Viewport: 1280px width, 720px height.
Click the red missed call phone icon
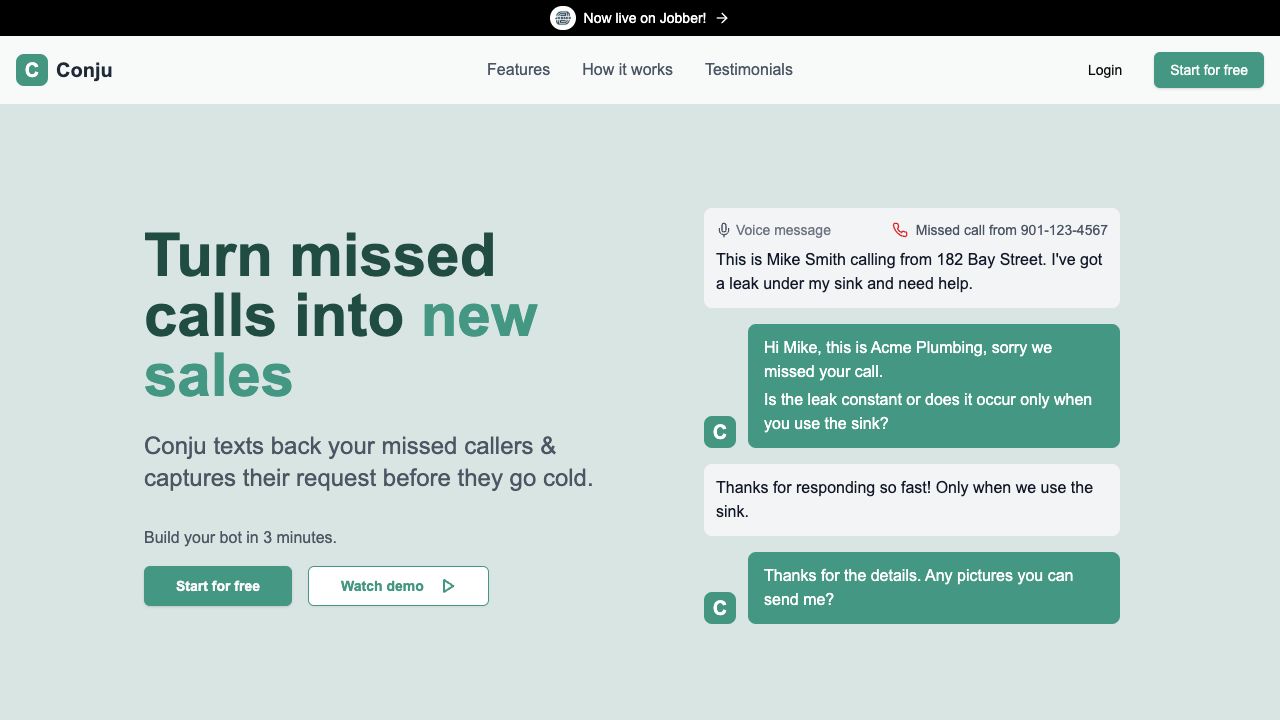(x=900, y=230)
